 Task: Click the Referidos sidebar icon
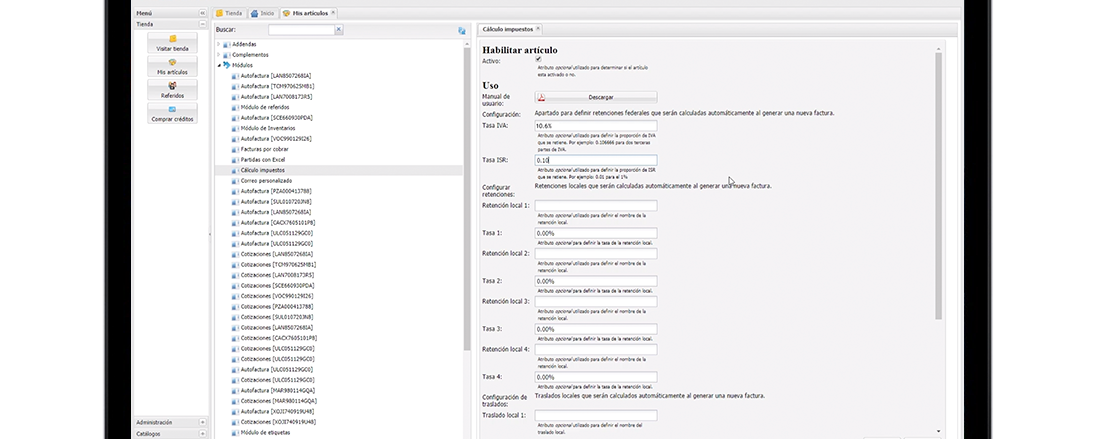(x=172, y=89)
